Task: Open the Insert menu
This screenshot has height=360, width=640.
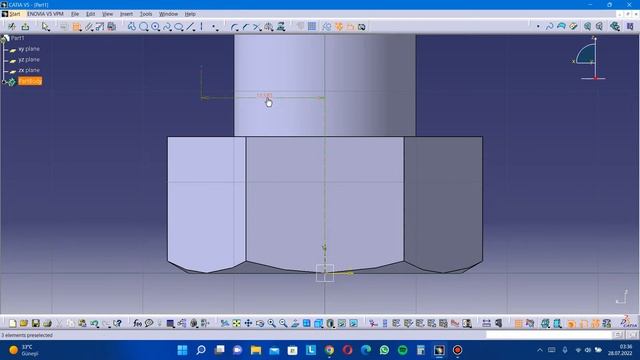Action: [x=126, y=14]
